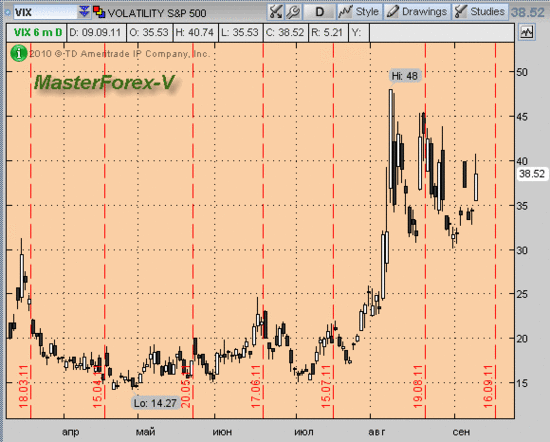Click the Style chart line icon

click(345, 12)
